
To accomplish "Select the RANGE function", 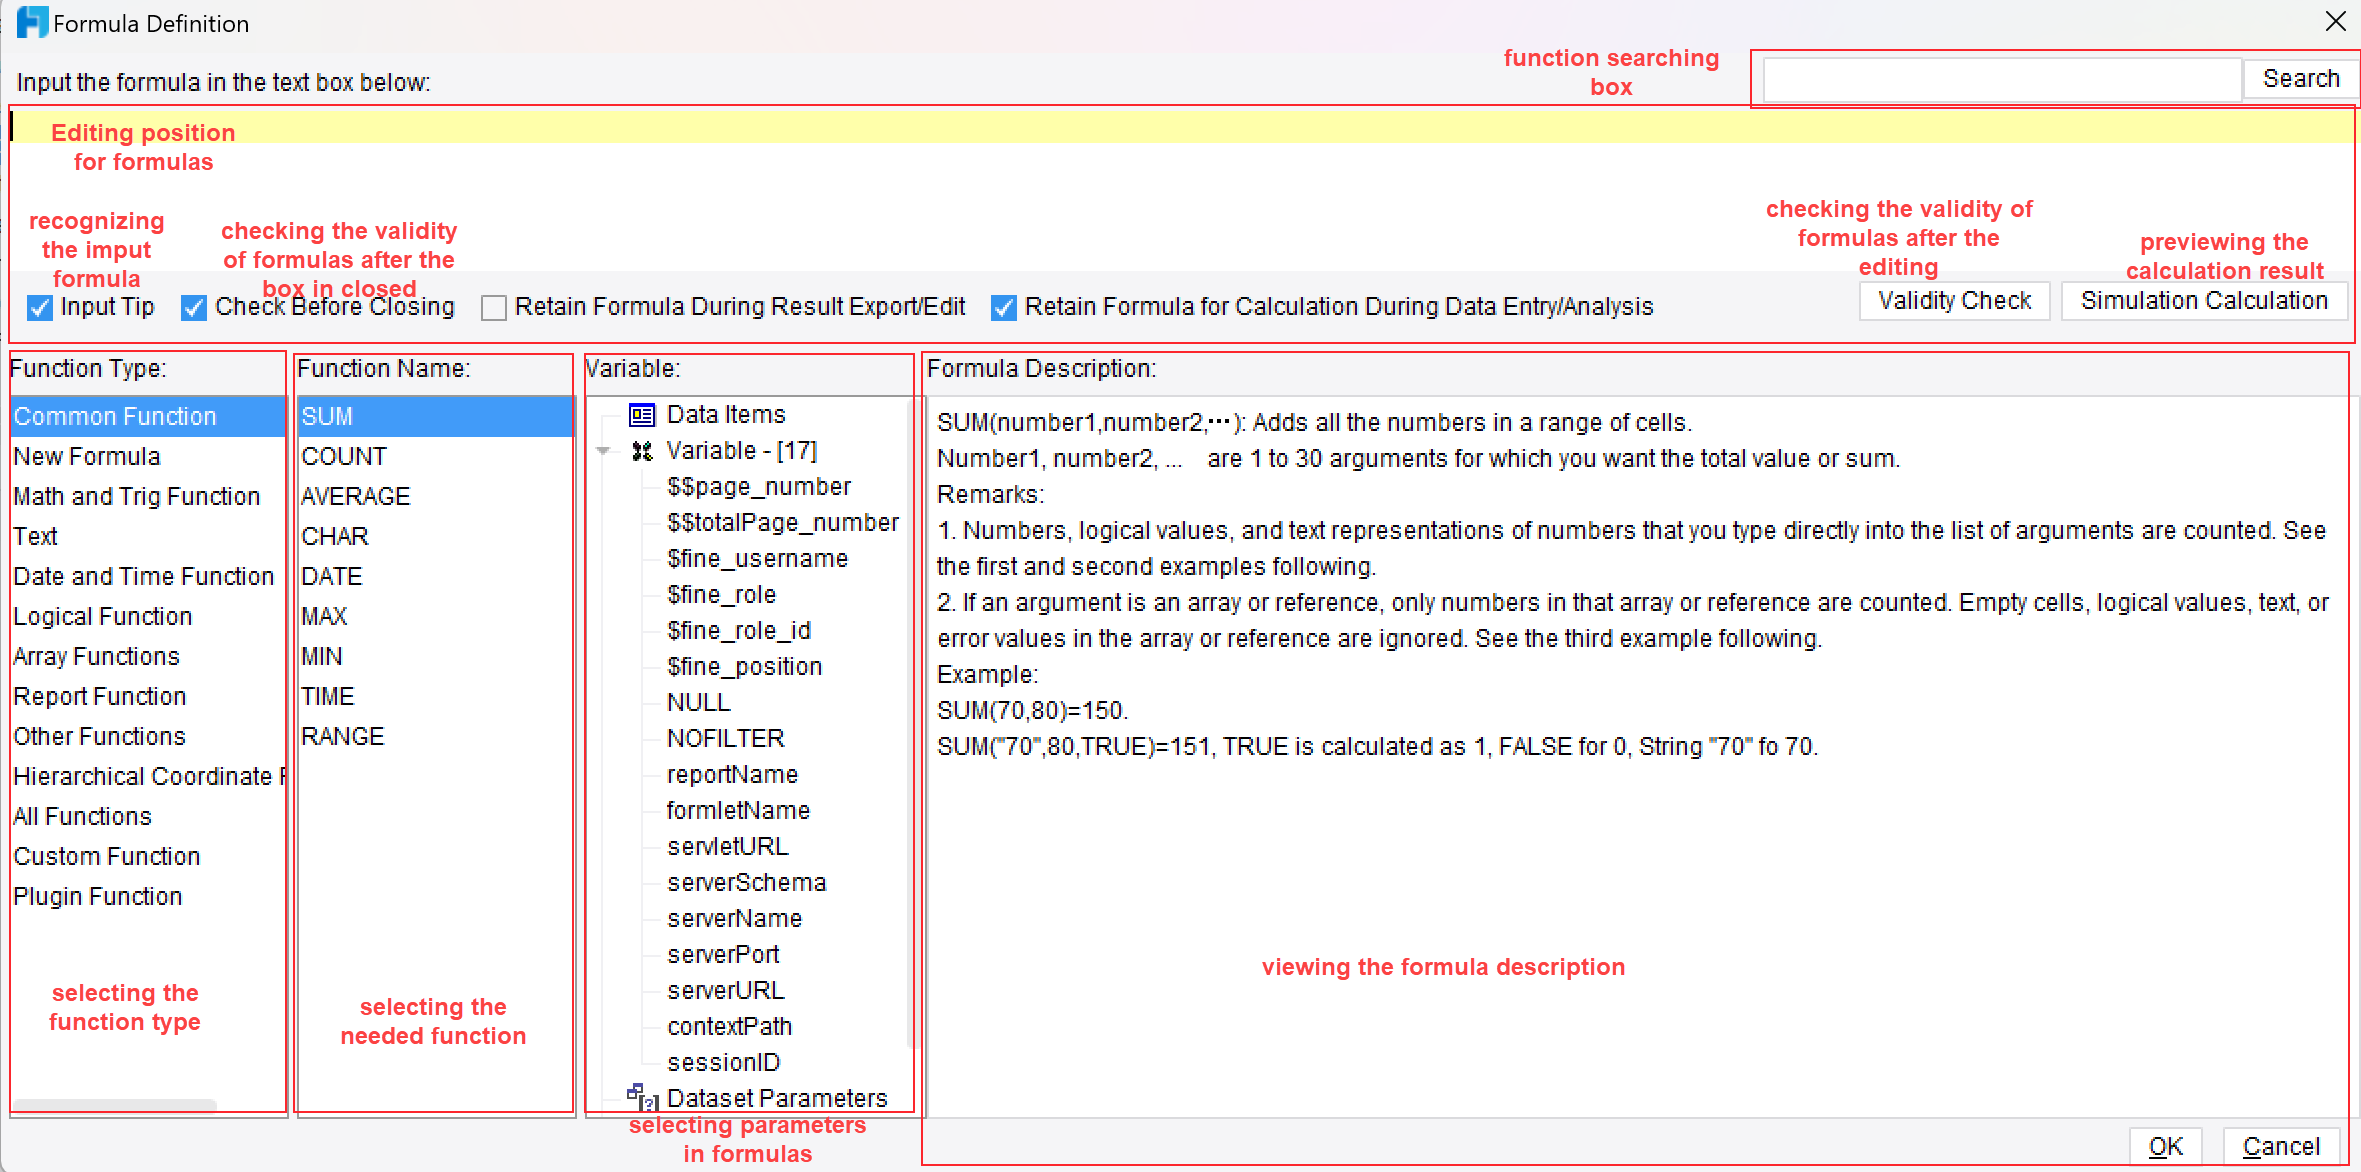I will click(x=435, y=736).
